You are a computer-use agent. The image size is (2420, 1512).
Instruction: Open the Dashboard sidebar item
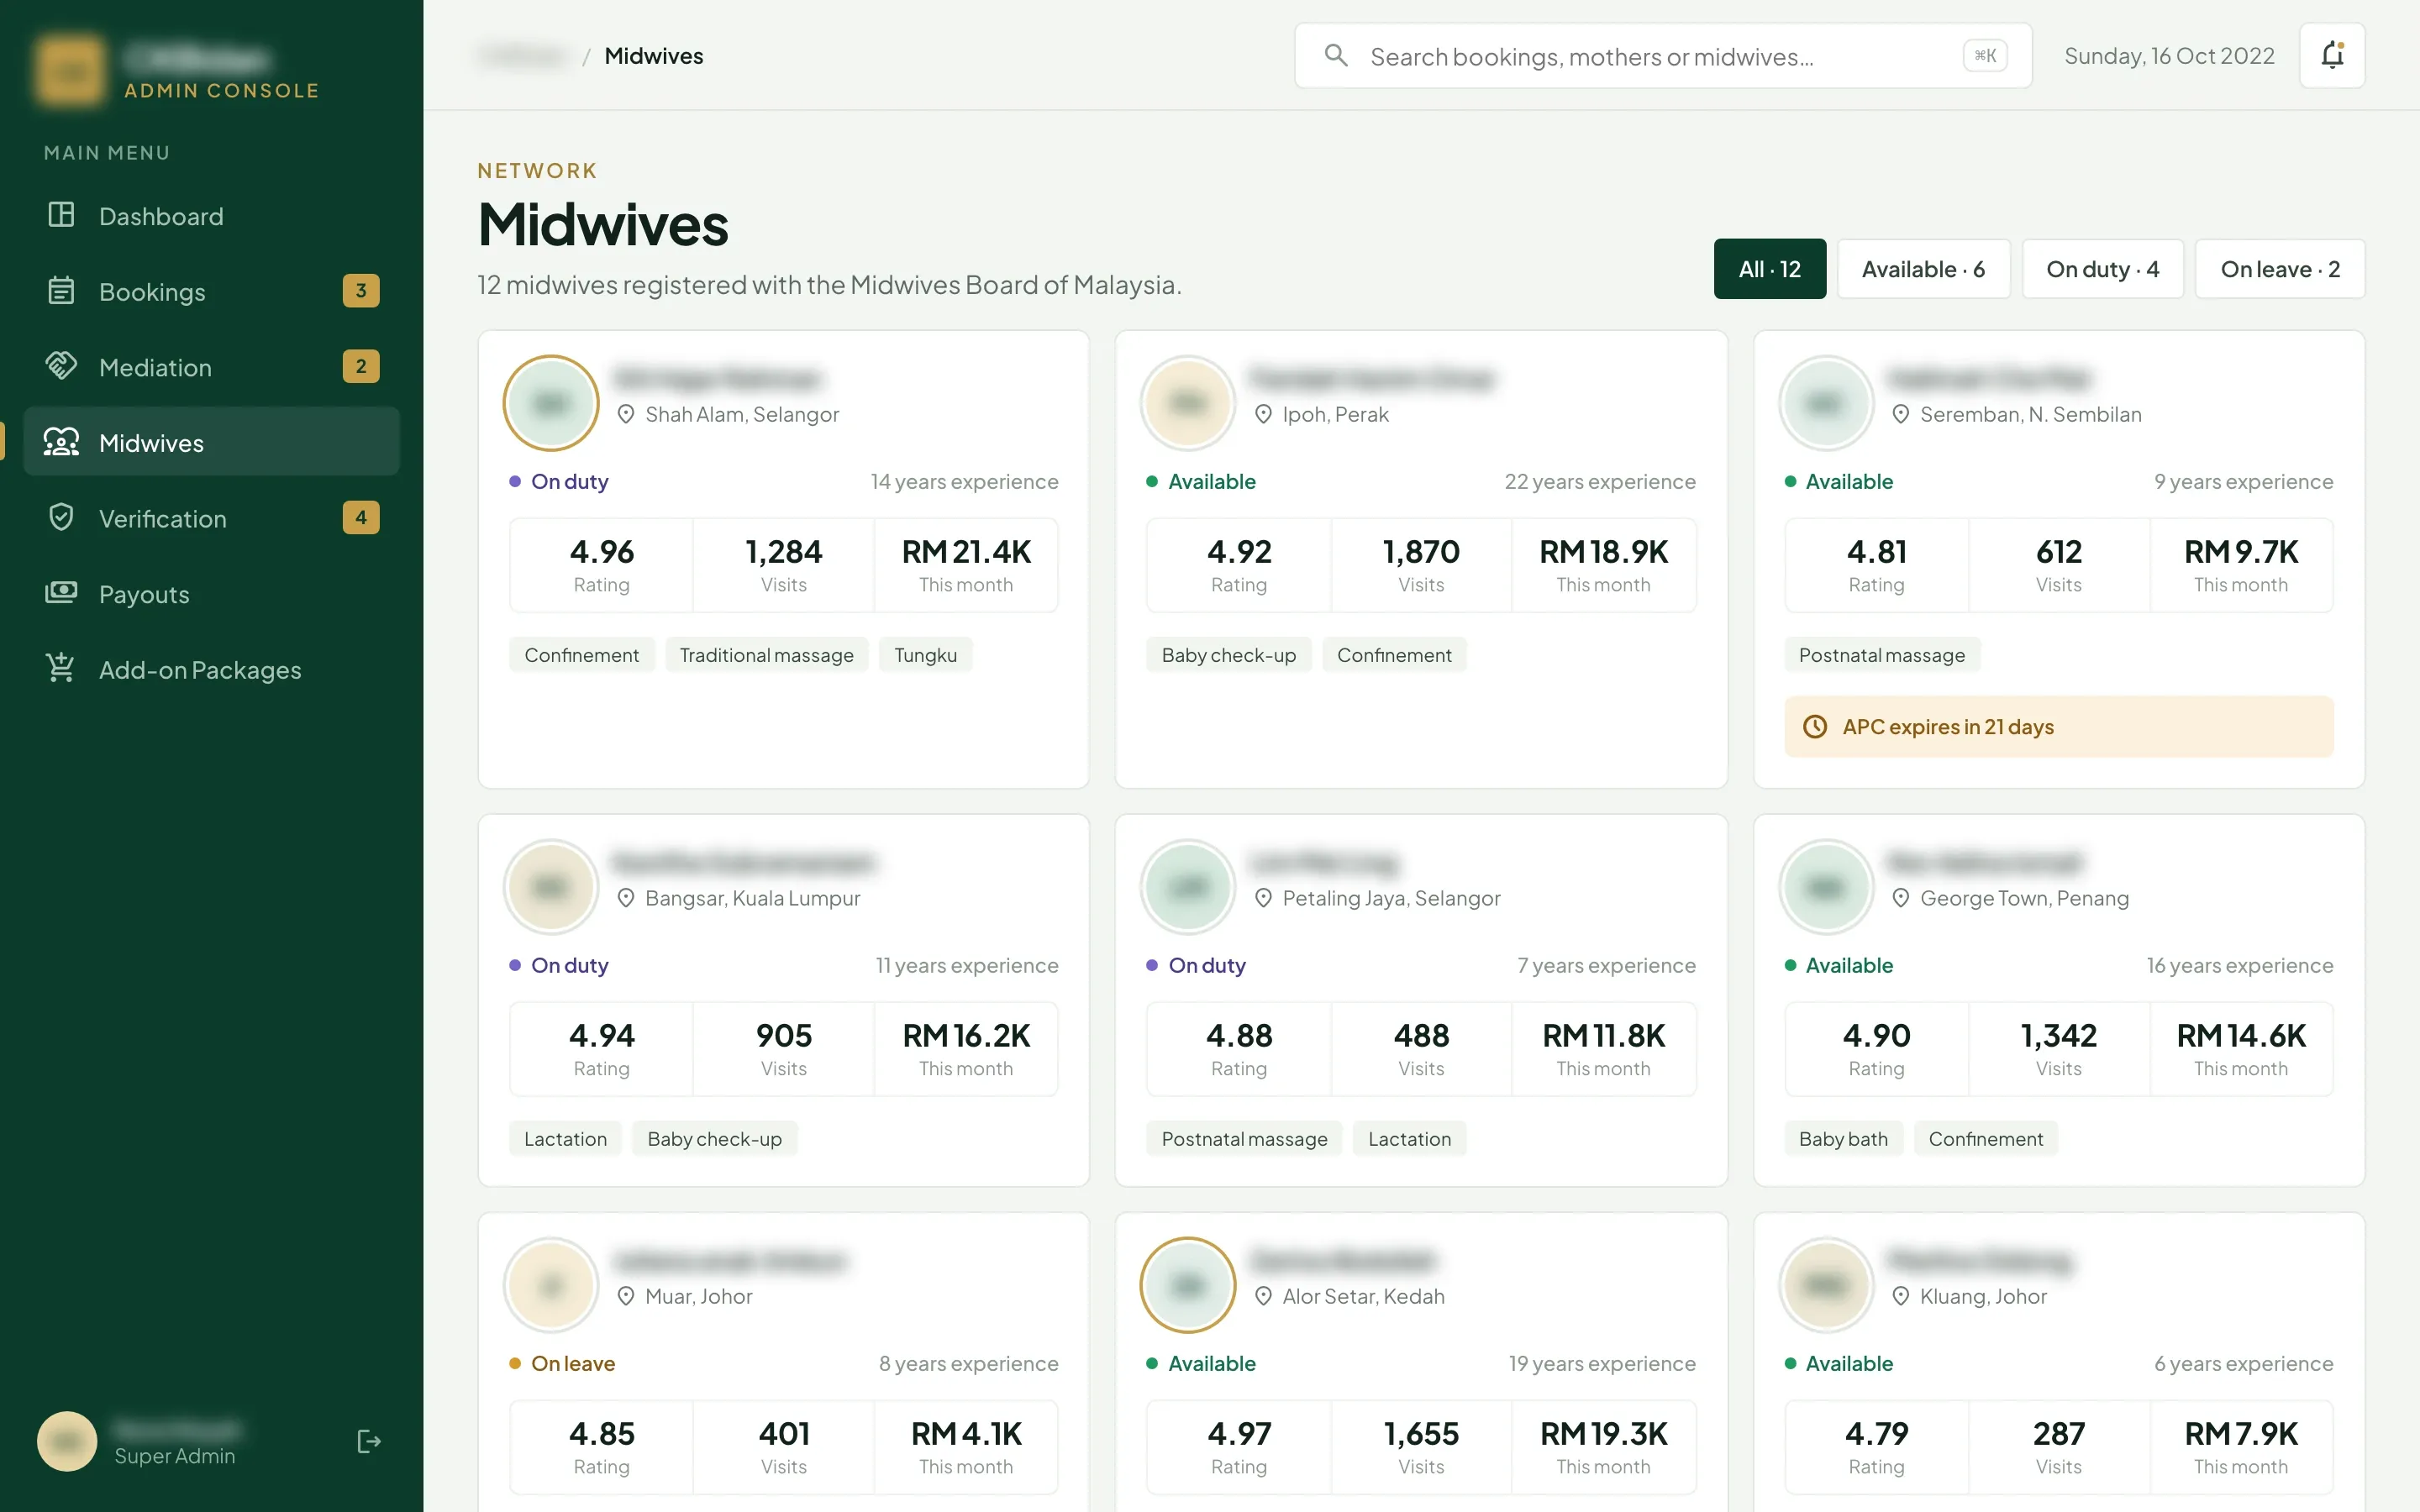point(211,216)
